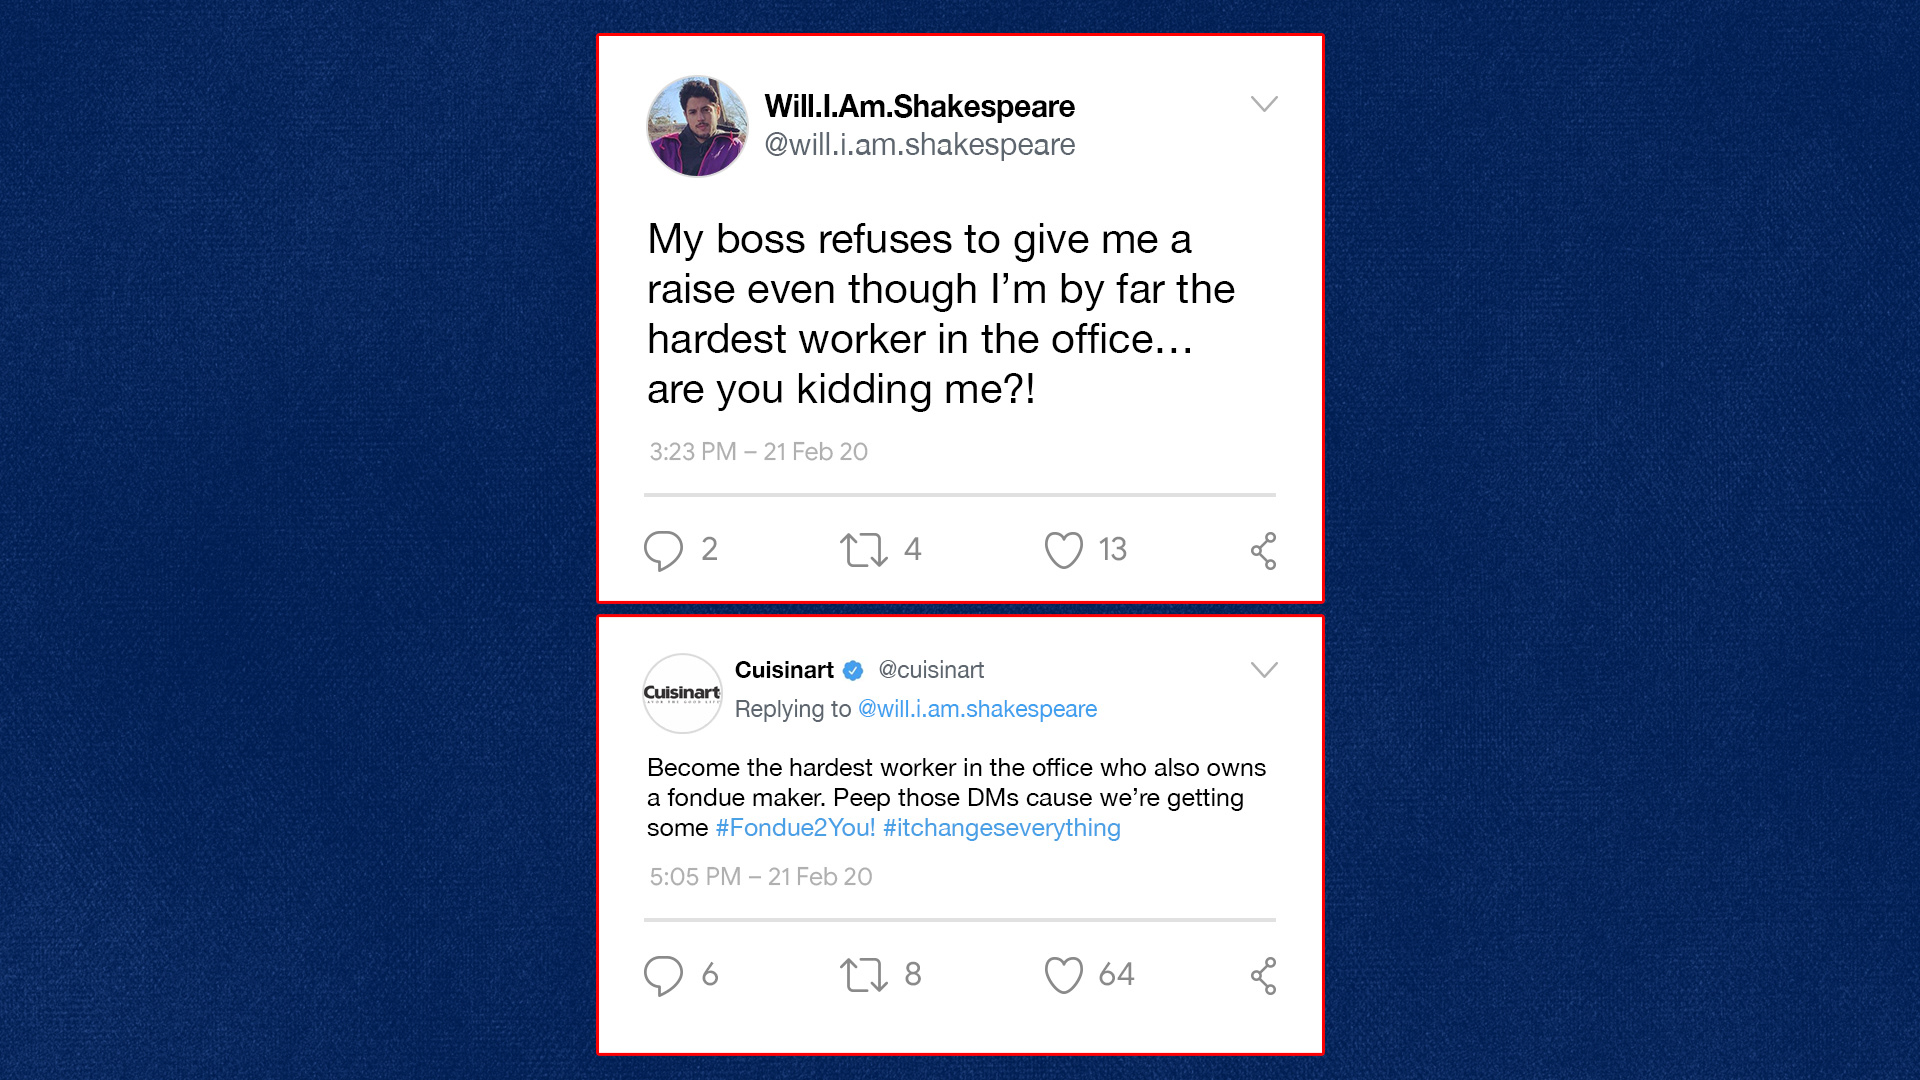Retweet the Cuisinart fondue maker reply
This screenshot has height=1080, width=1920.
click(x=864, y=975)
